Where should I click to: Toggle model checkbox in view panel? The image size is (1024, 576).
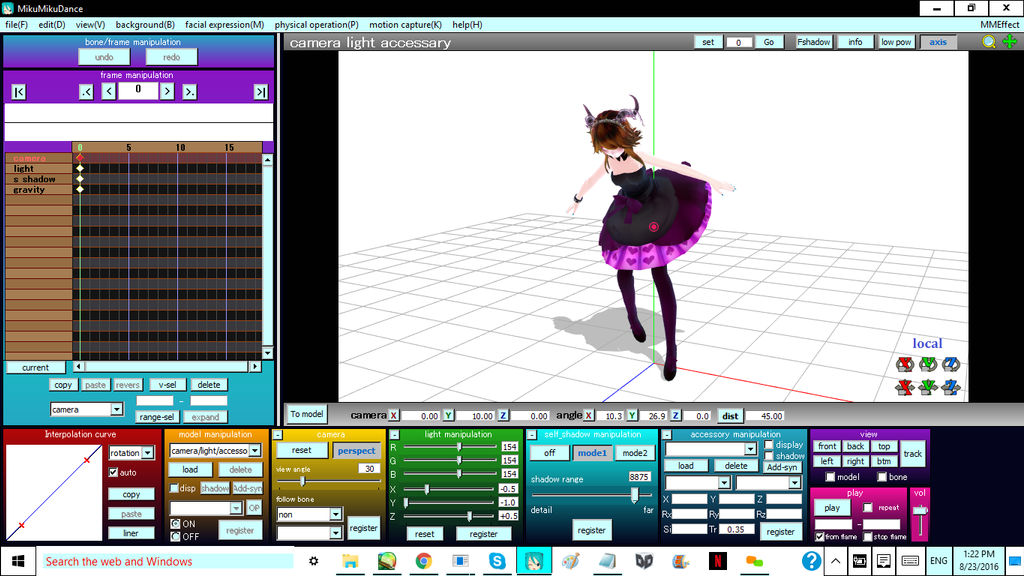830,477
